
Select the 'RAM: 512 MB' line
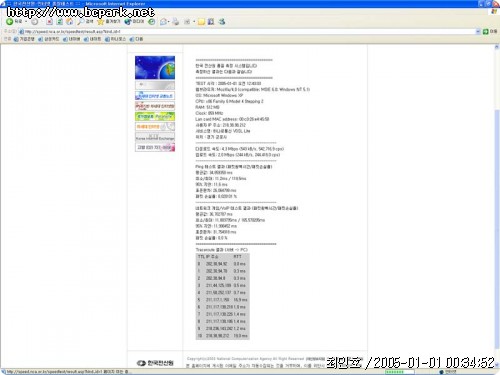tap(207, 107)
